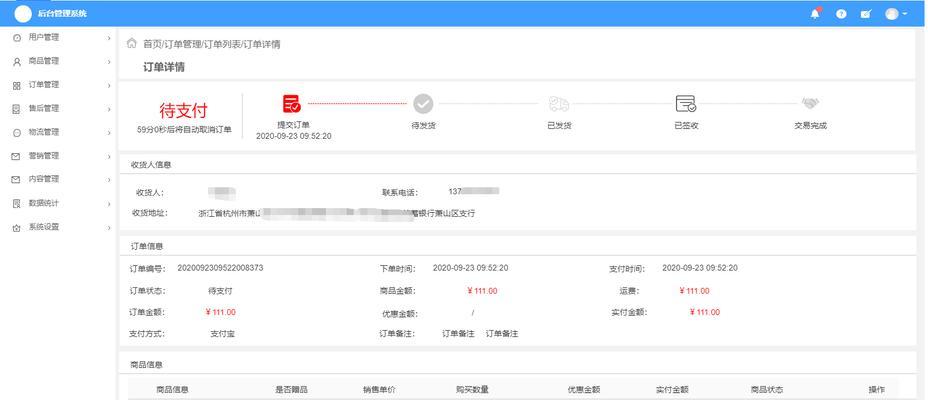Click the 运费 ￥111.00 value
This screenshot has height=400, width=928.
[x=694, y=291]
